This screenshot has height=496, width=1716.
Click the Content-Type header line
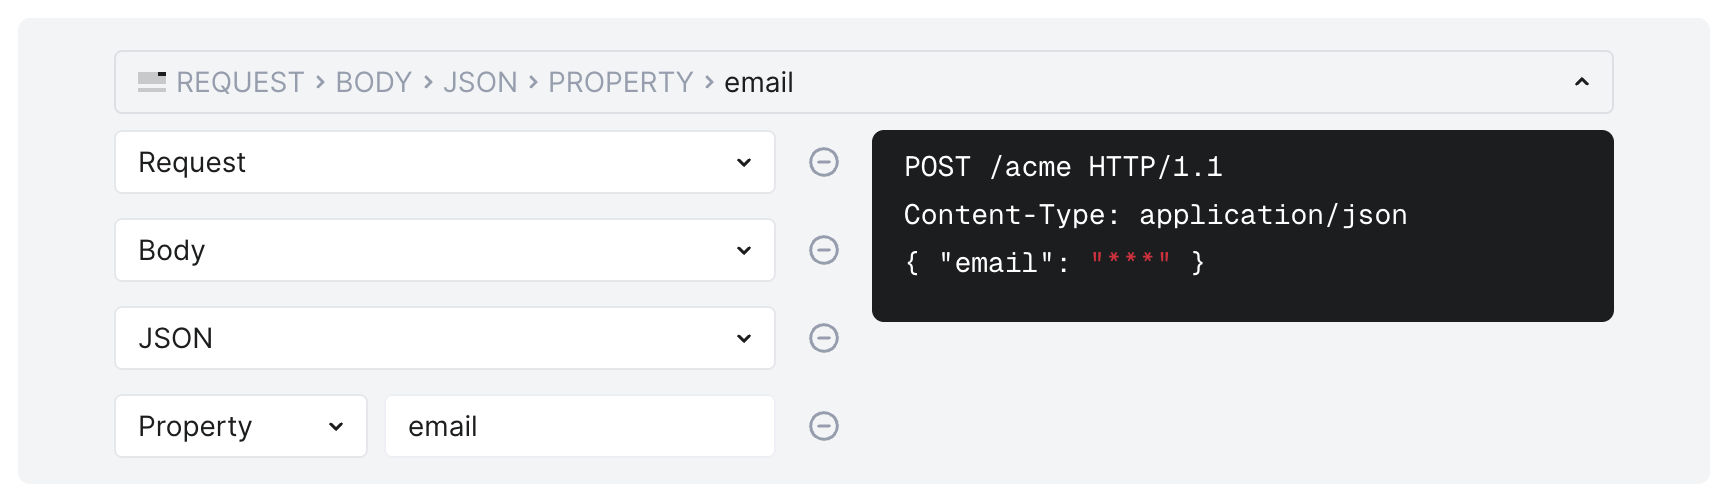[1154, 215]
